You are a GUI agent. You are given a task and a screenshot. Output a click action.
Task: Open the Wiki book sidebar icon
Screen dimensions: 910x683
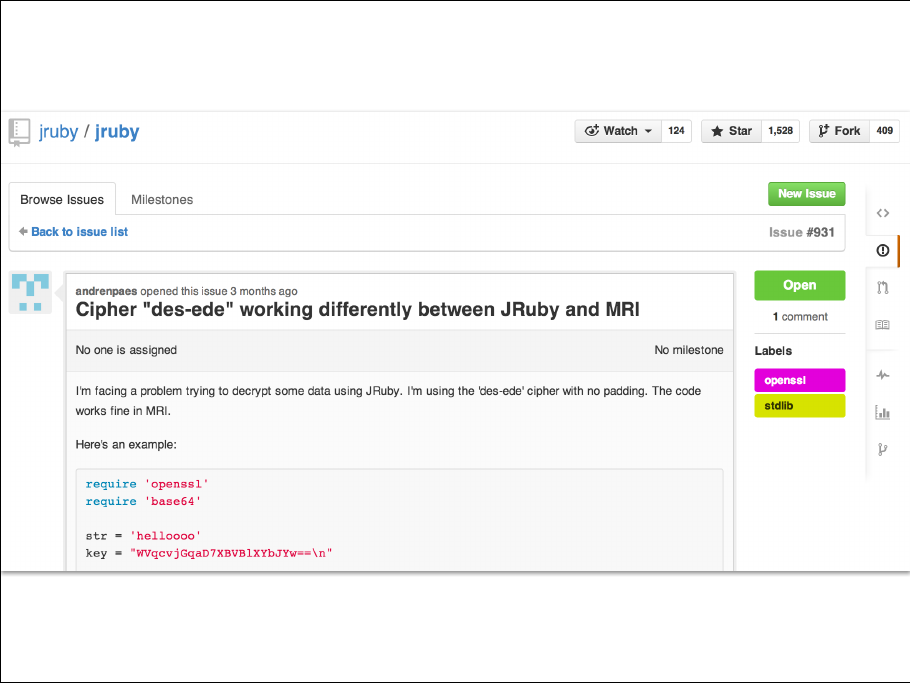[882, 325]
